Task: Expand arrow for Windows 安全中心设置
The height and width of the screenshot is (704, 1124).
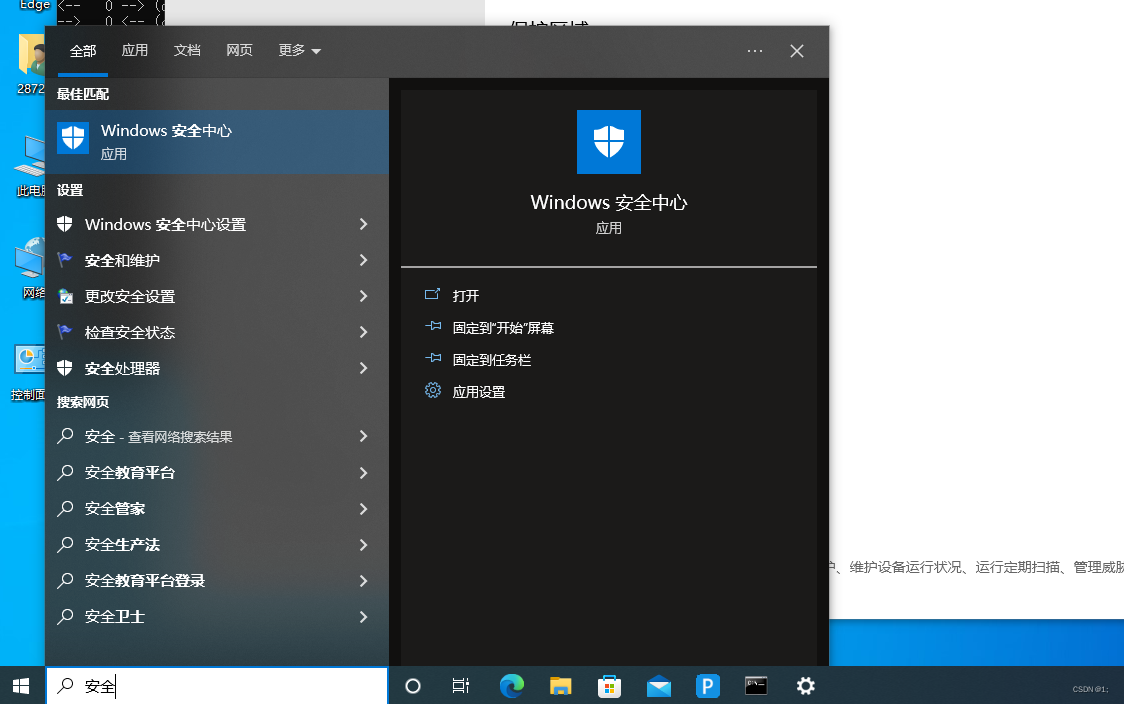Action: (x=363, y=224)
